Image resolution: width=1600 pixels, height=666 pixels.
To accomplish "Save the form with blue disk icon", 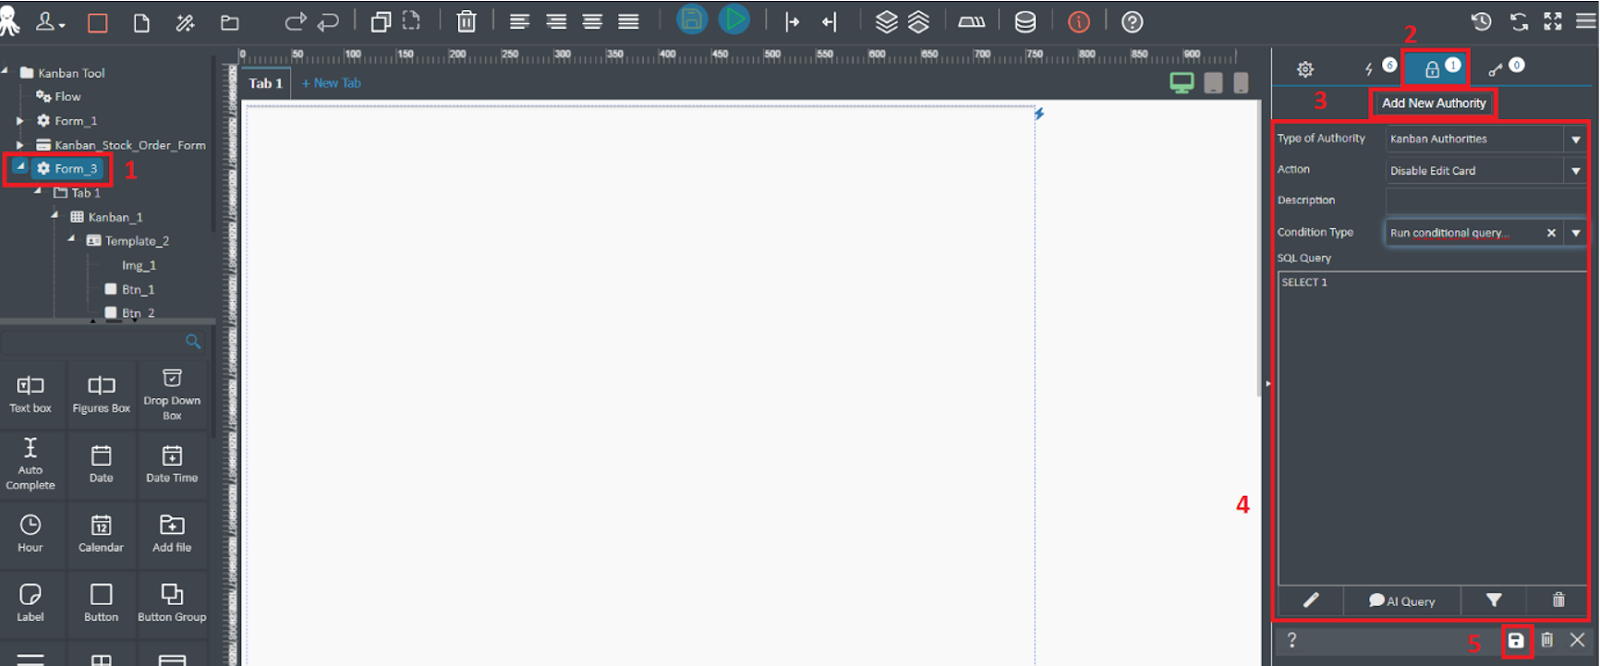I will pos(692,20).
